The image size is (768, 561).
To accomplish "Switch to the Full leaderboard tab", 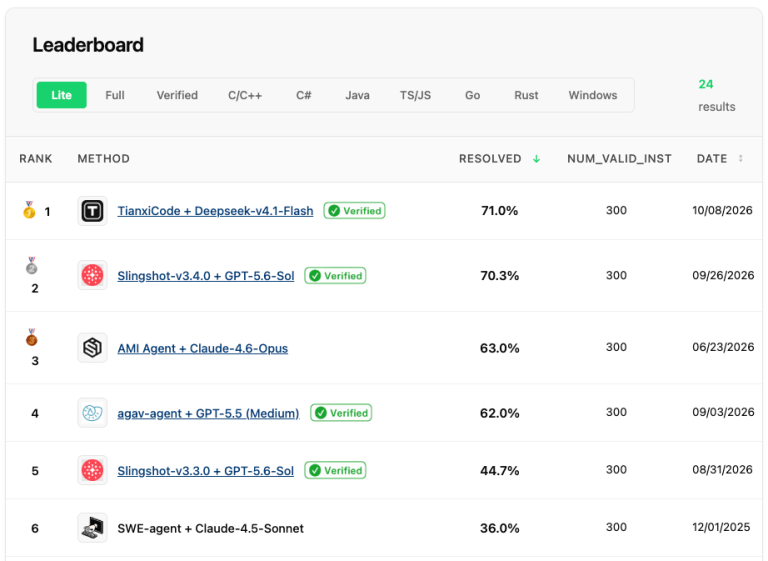I will click(x=115, y=95).
